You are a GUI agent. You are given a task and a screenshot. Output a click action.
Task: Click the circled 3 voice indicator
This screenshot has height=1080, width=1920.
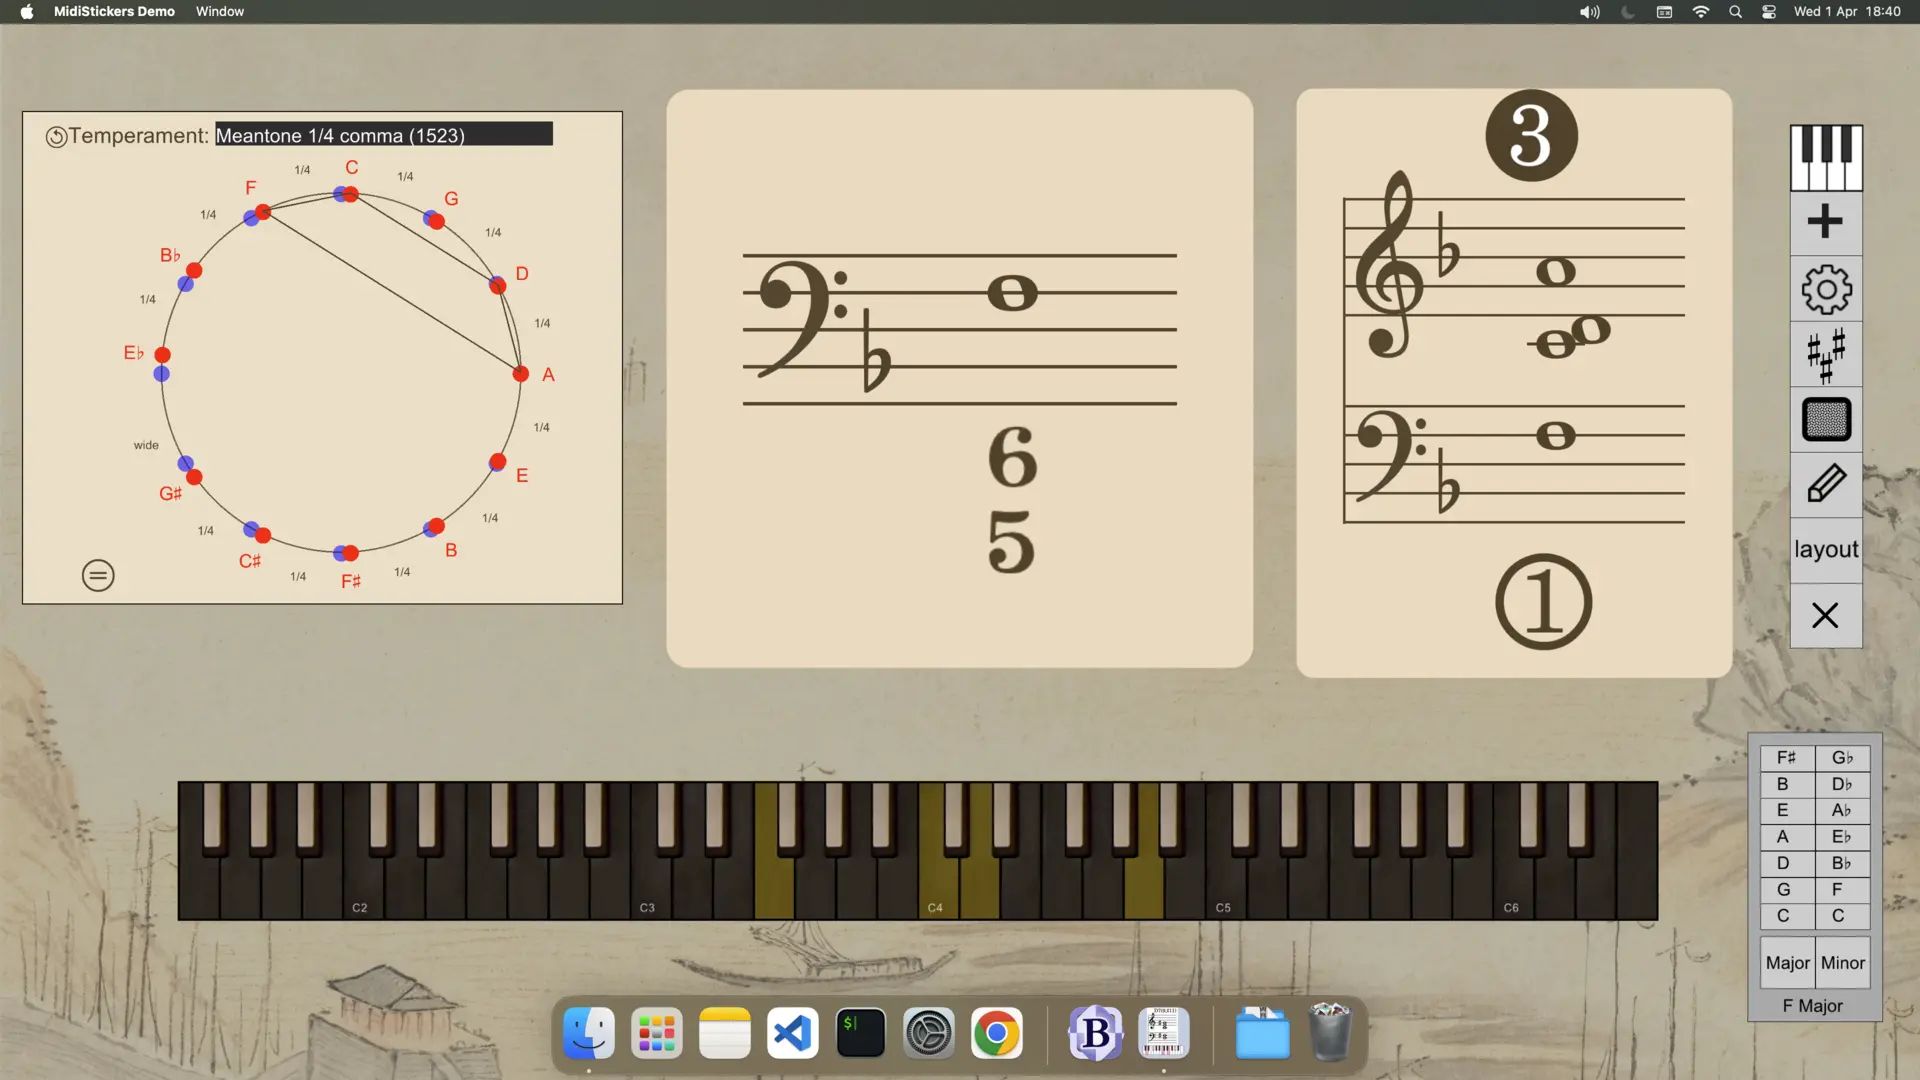pos(1530,135)
